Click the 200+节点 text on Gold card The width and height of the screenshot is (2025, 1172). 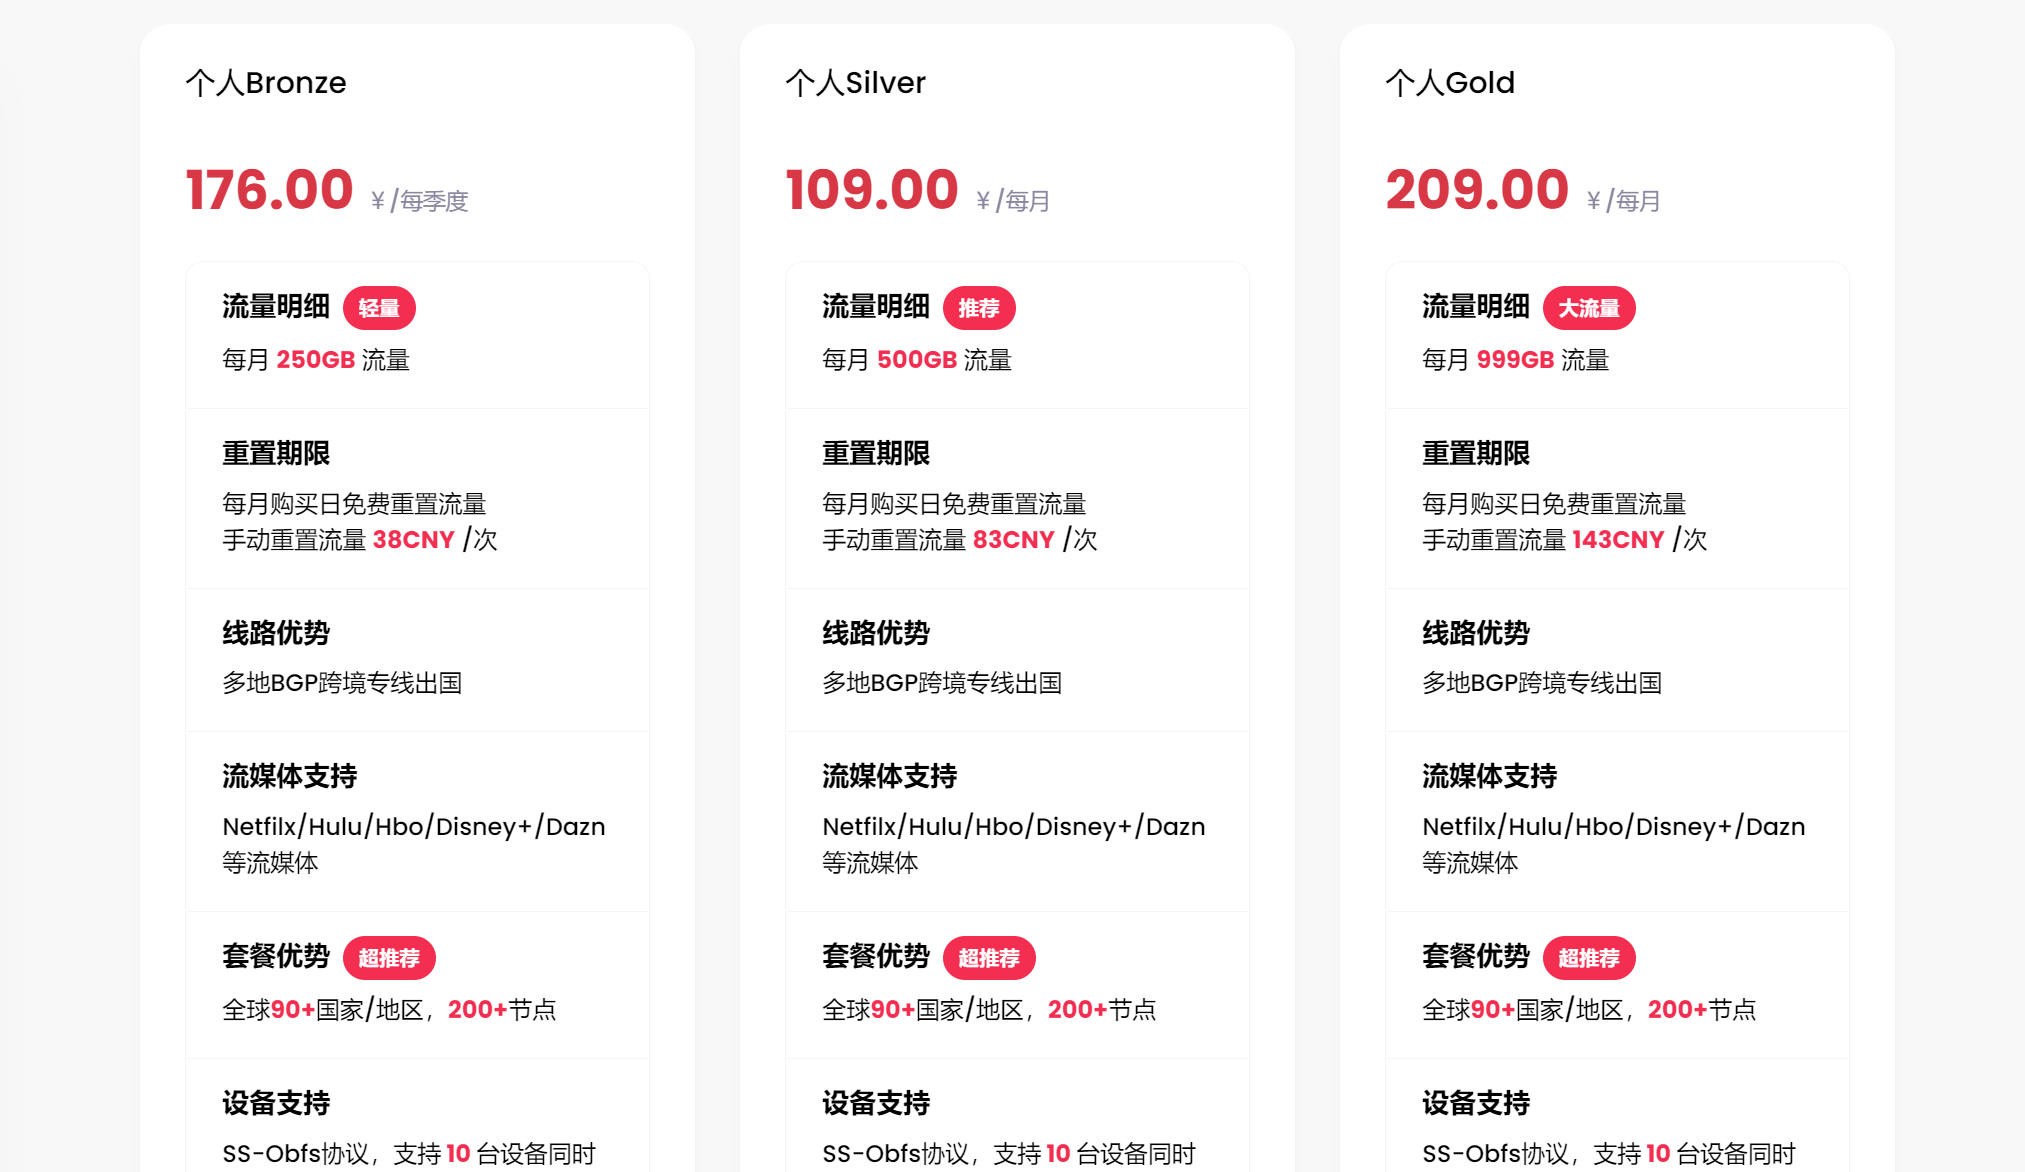point(1701,1009)
